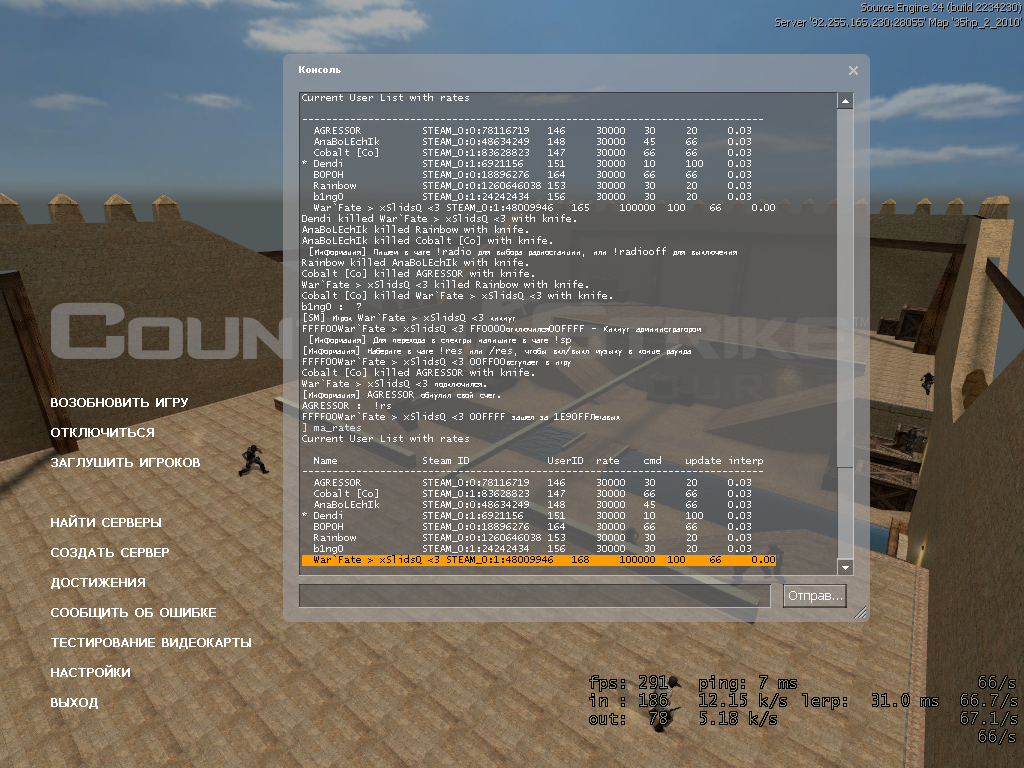Click 'Rainbow killed AnaBoLEchIk with knife.' line
1024x768 pixels.
[x=415, y=263]
